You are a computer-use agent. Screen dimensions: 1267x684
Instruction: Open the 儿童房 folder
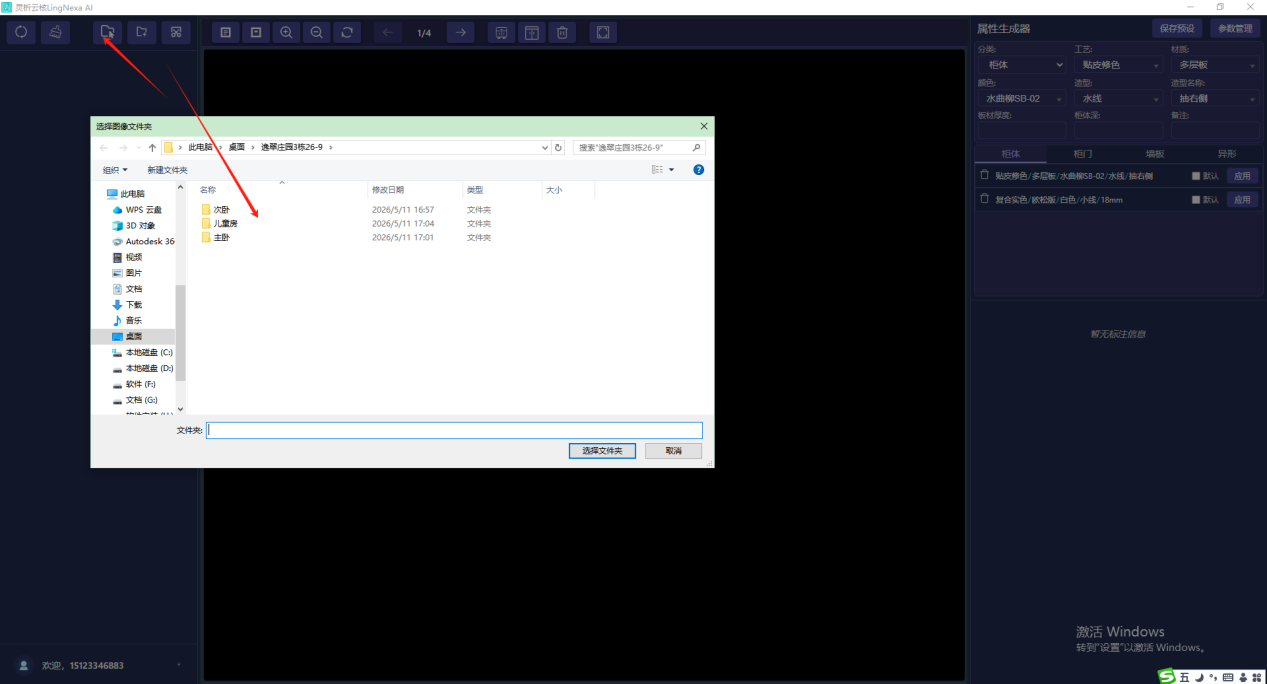(x=221, y=224)
